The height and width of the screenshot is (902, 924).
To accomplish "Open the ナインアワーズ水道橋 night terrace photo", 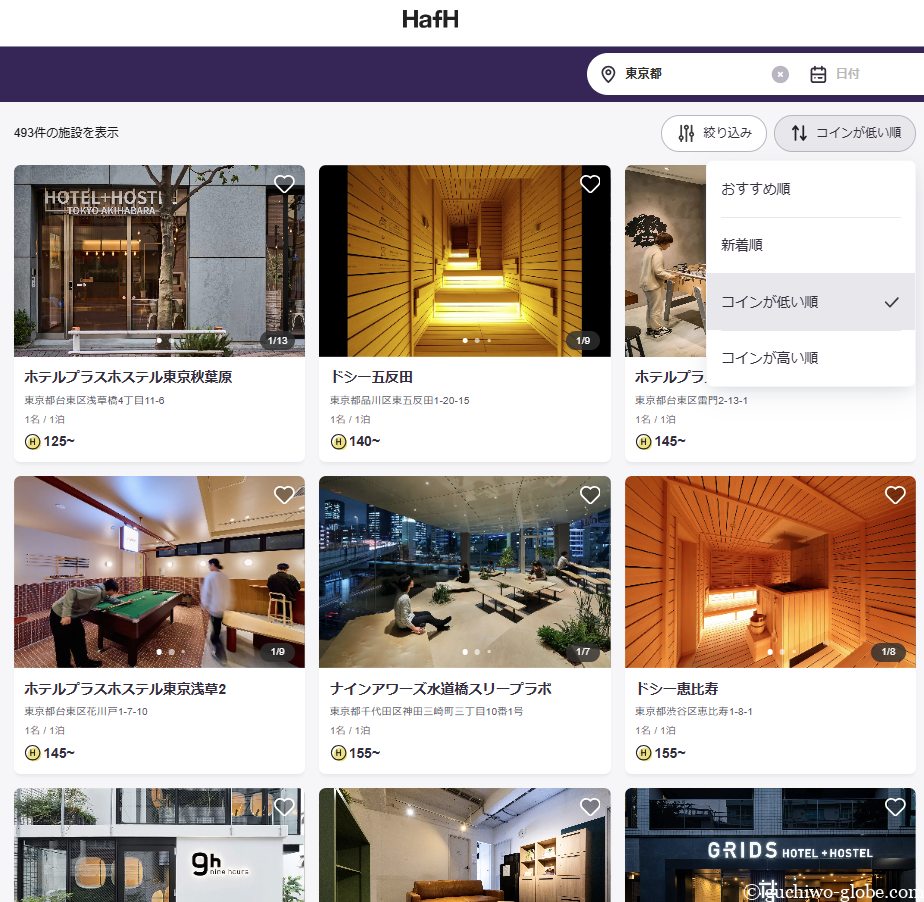I will click(464, 571).
